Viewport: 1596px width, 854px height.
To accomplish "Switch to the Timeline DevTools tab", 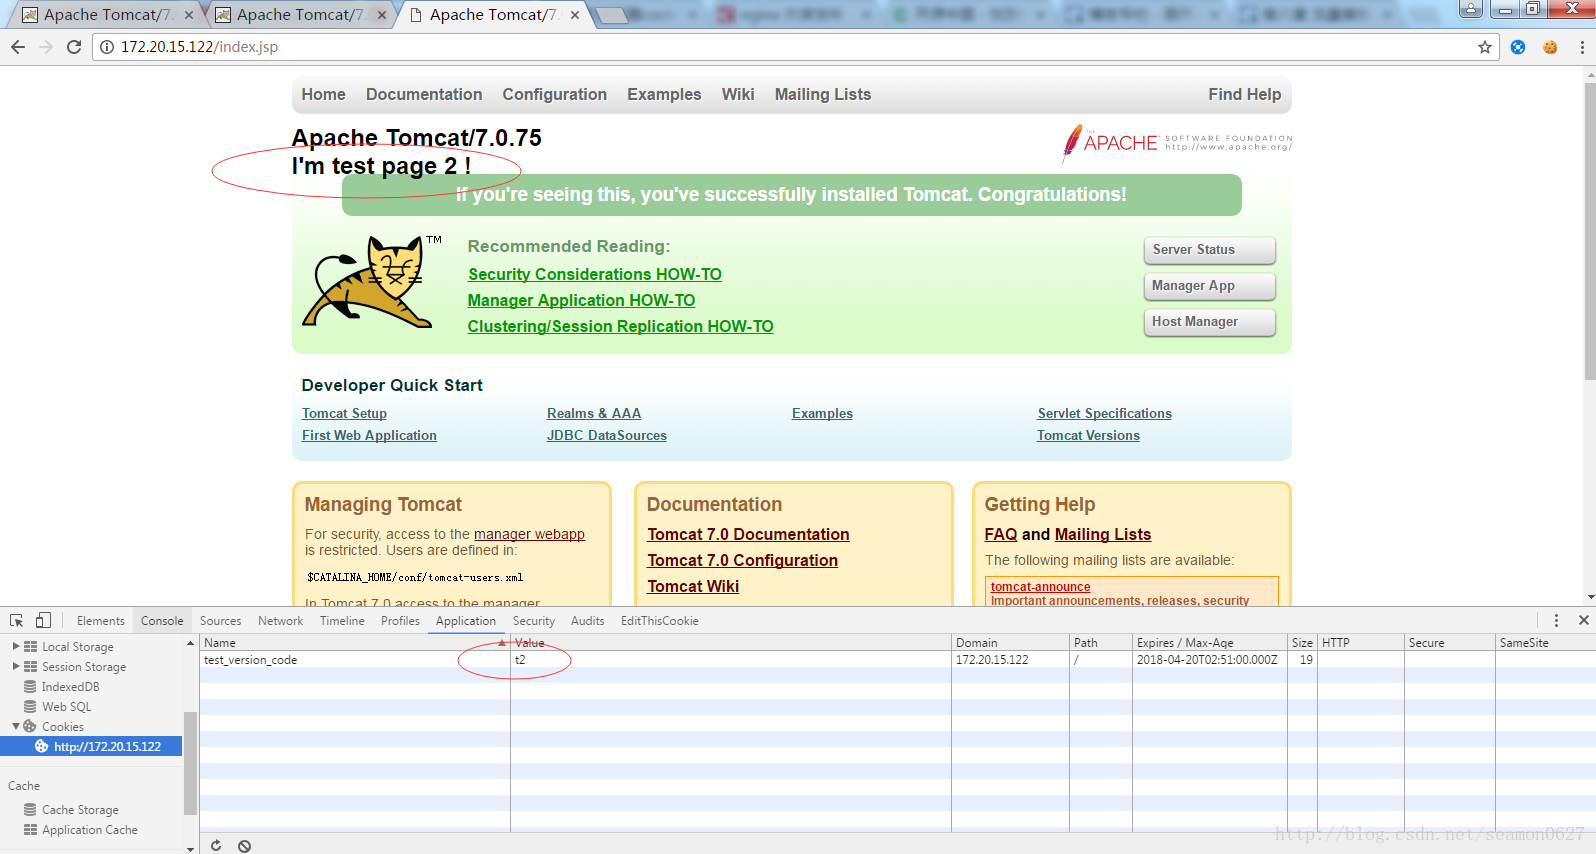I will point(342,621).
